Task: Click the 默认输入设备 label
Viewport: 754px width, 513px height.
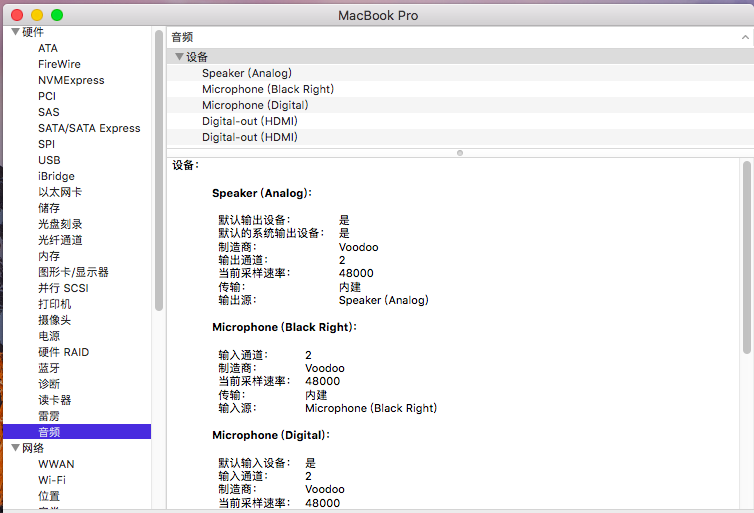Action: pos(254,463)
